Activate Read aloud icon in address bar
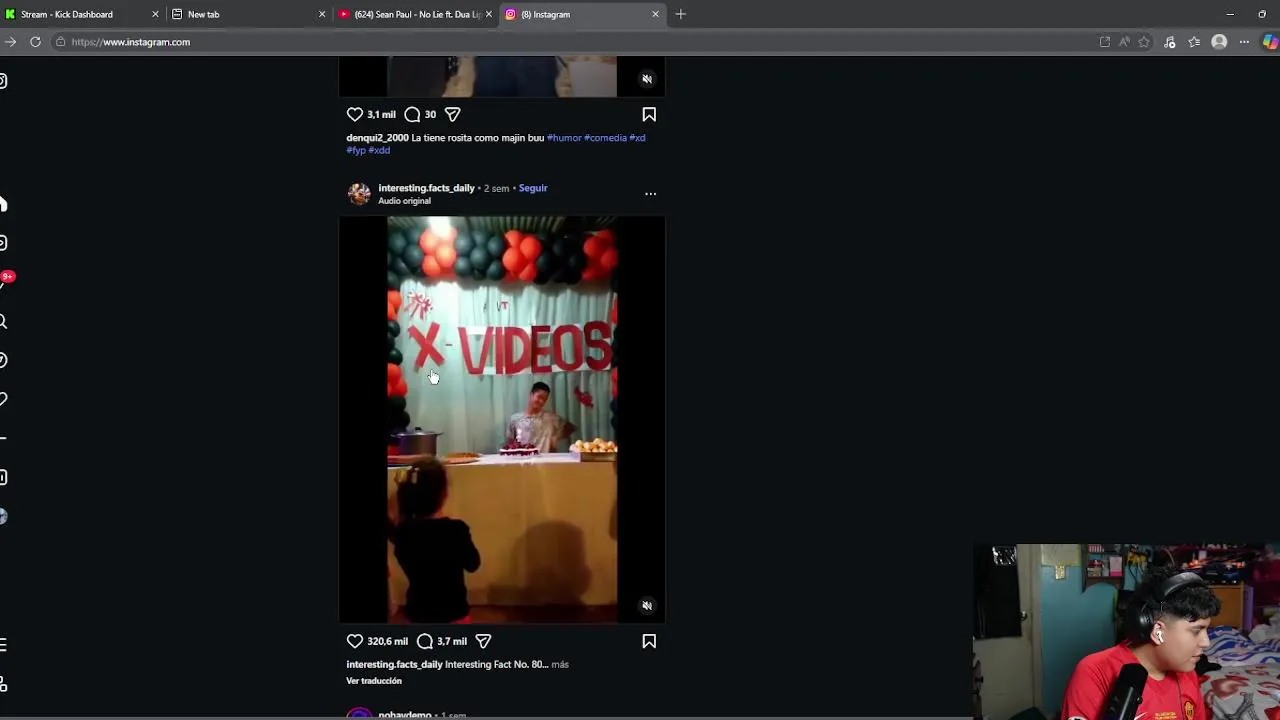This screenshot has width=1280, height=720. point(1124,42)
